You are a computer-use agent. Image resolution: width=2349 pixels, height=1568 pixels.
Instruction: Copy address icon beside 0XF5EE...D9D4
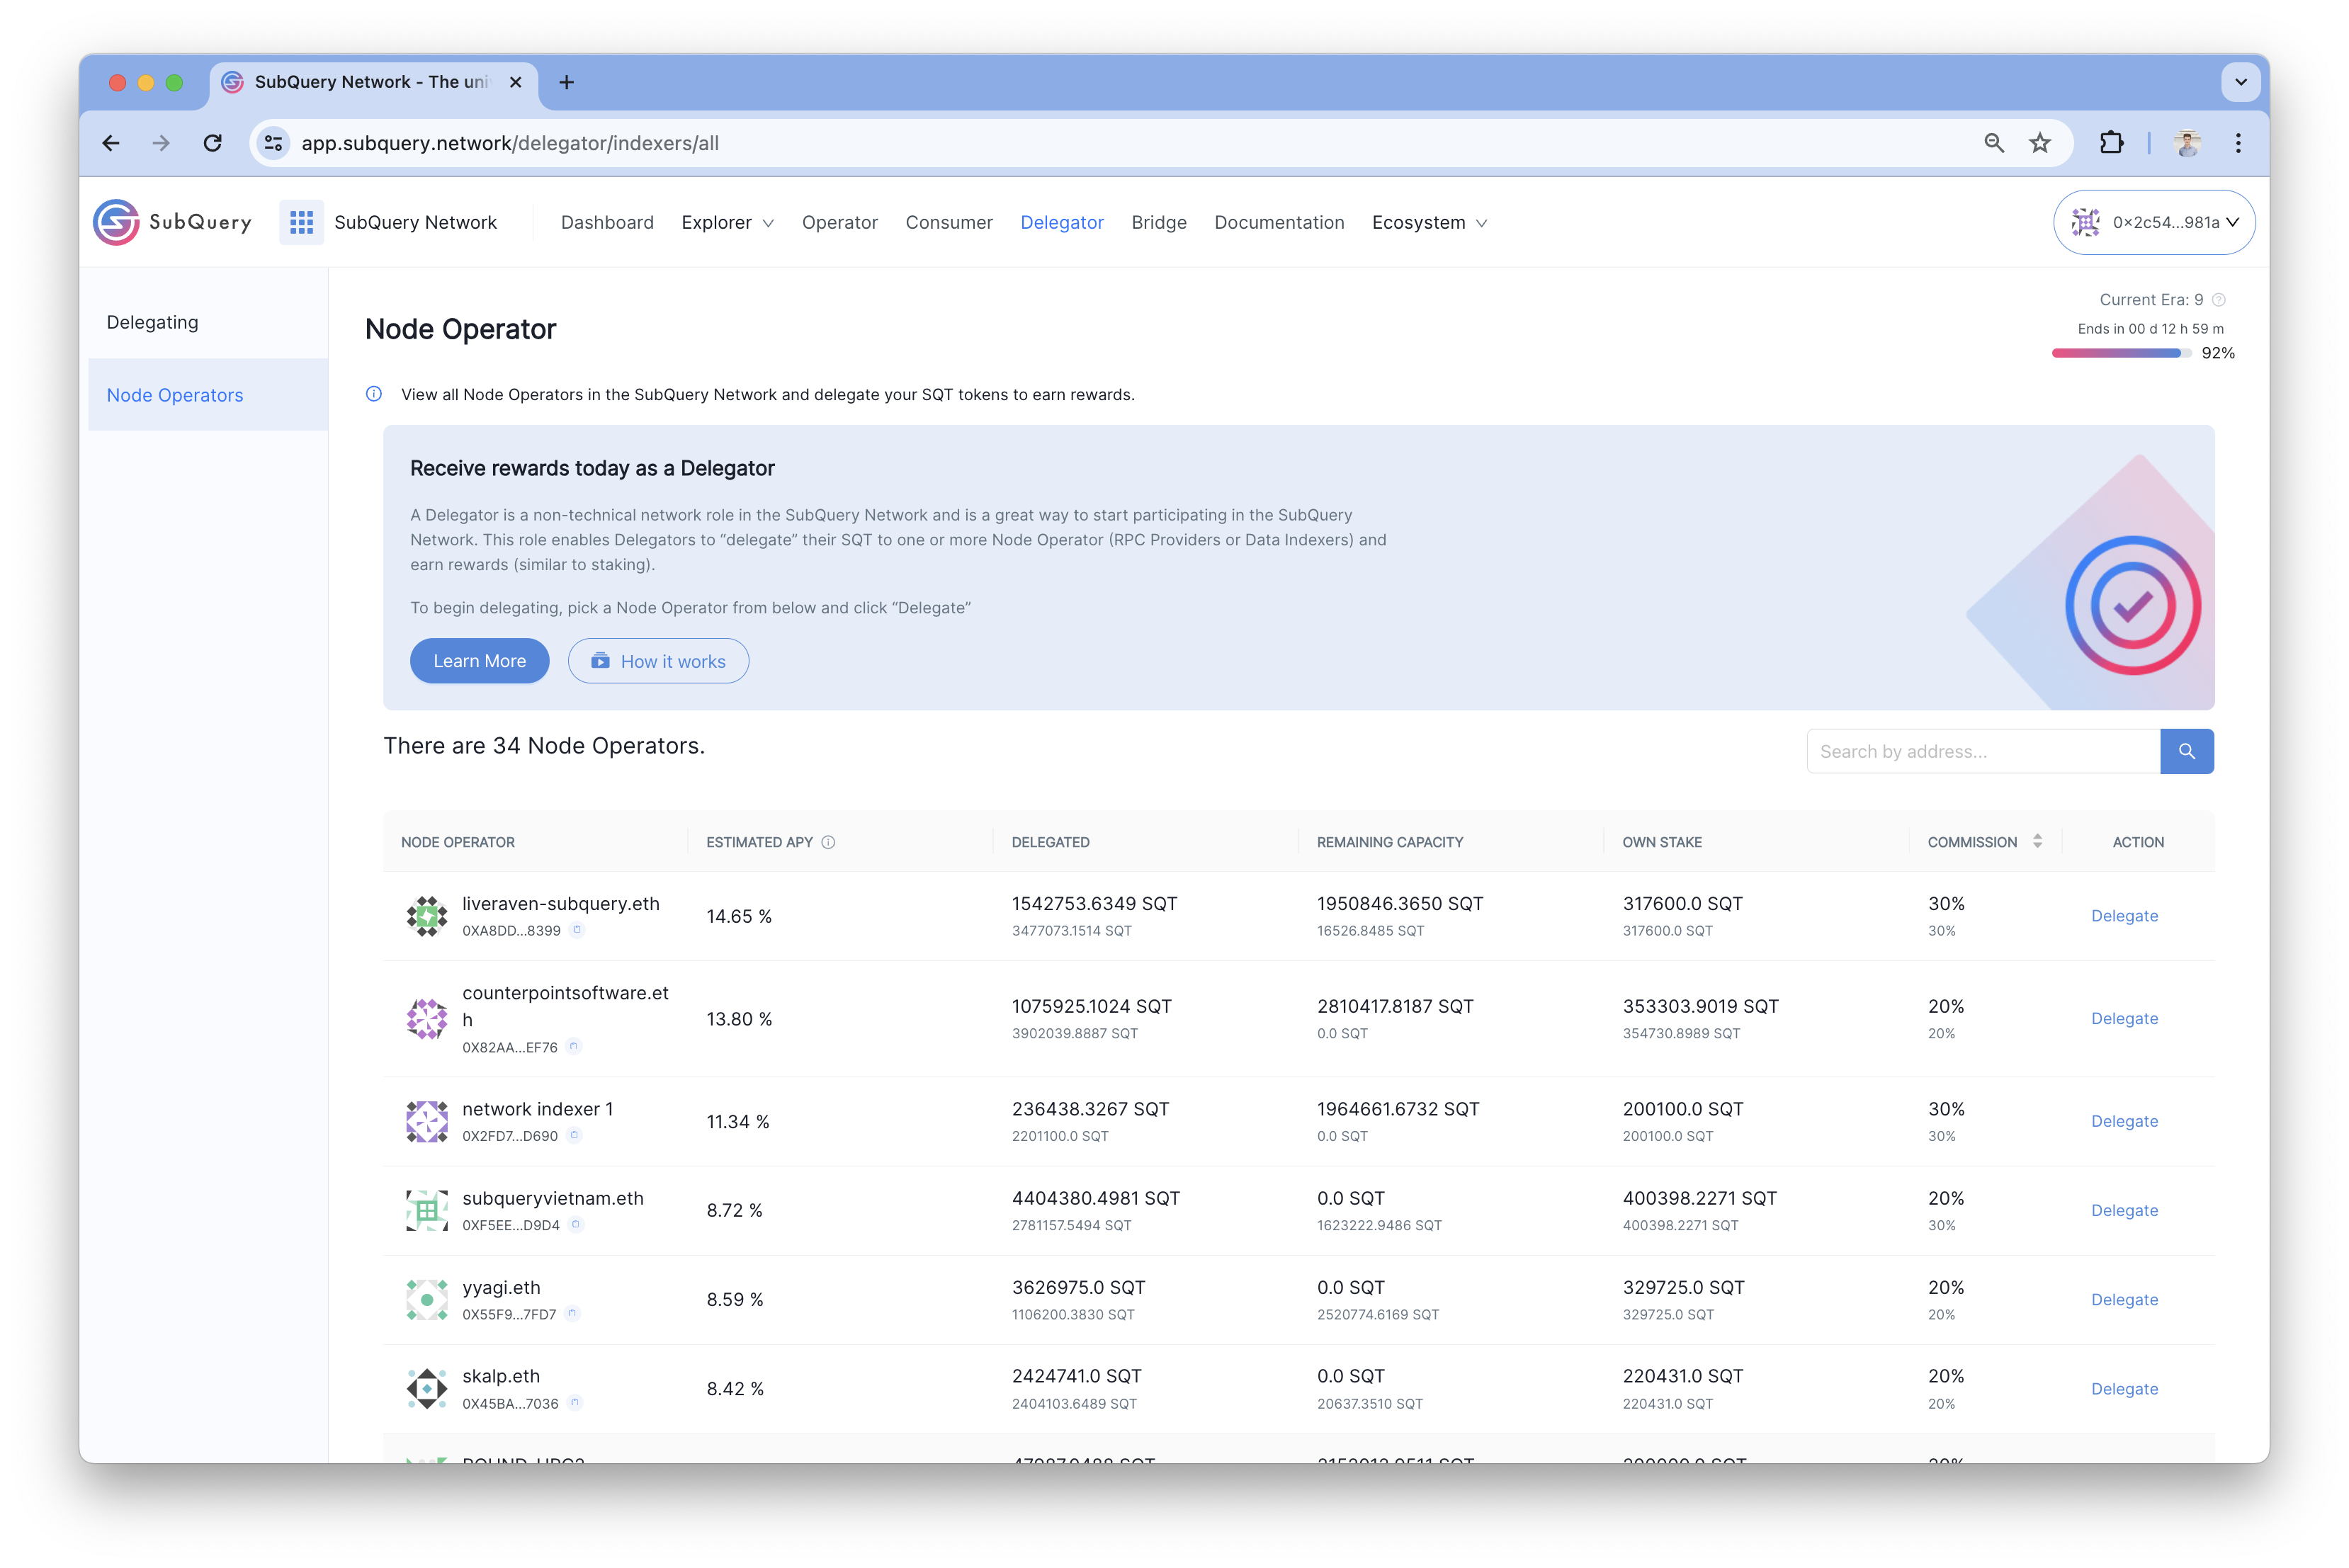coord(576,1224)
